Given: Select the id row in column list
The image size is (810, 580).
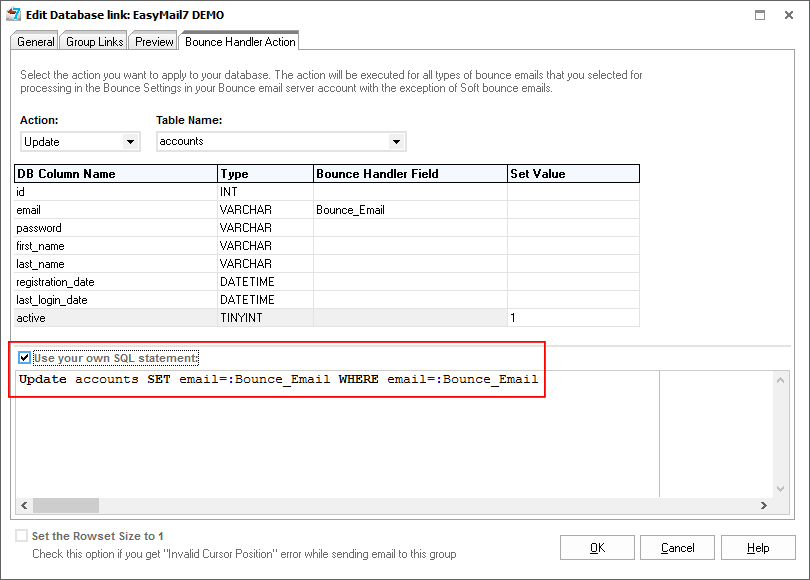Looking at the screenshot, I should tap(326, 192).
